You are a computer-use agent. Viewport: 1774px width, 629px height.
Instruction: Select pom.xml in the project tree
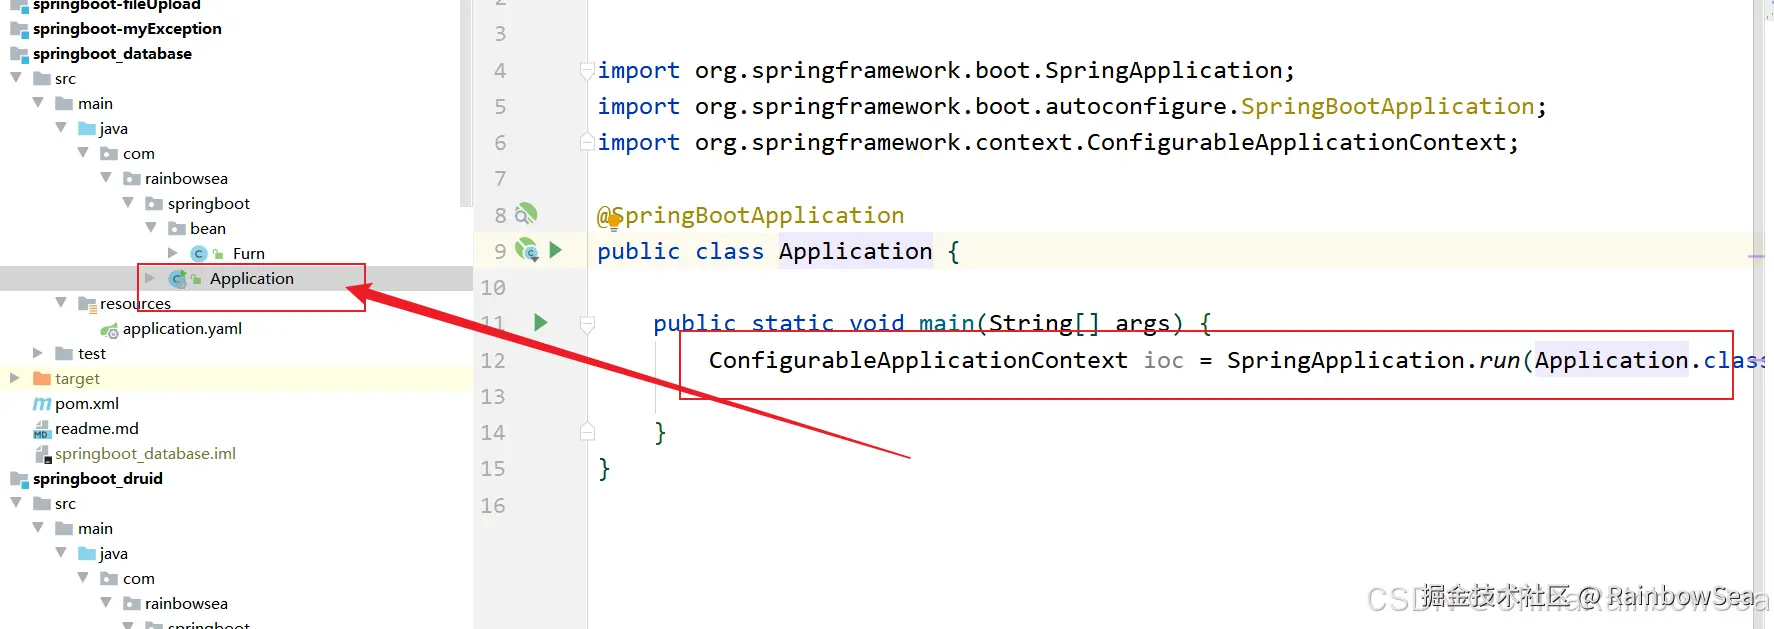pyautogui.click(x=87, y=404)
